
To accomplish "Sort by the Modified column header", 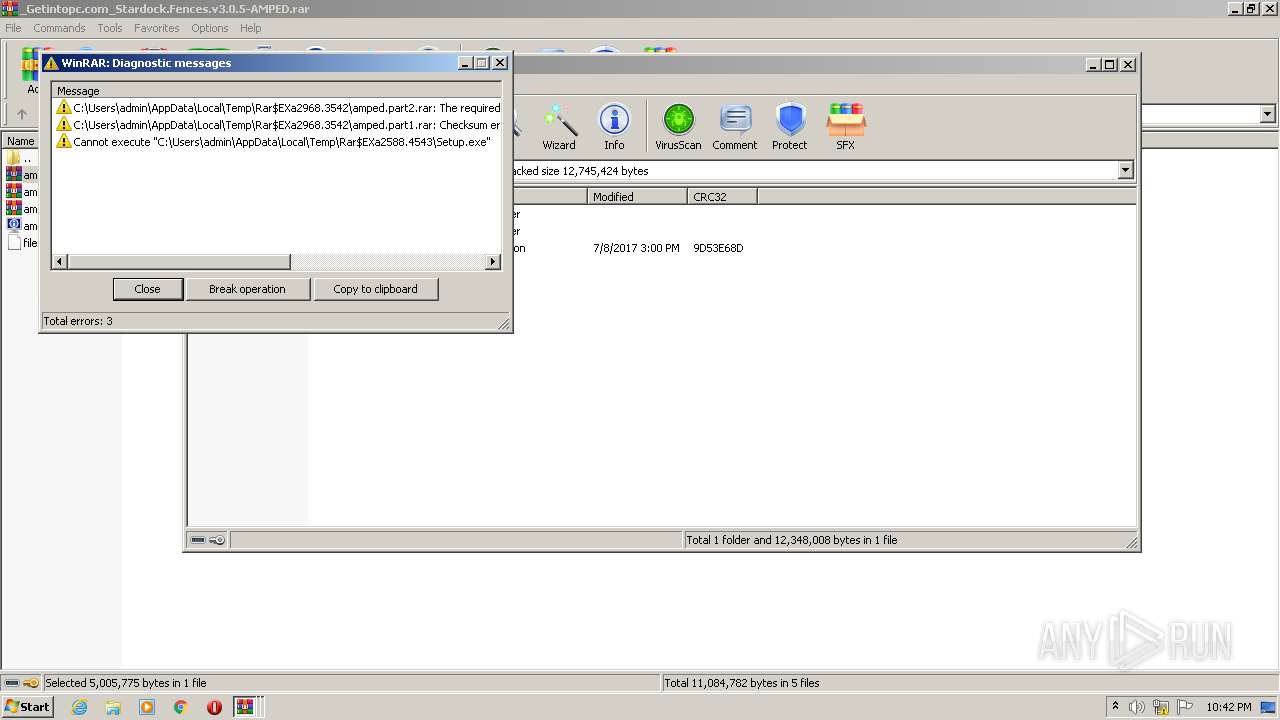I will click(637, 197).
